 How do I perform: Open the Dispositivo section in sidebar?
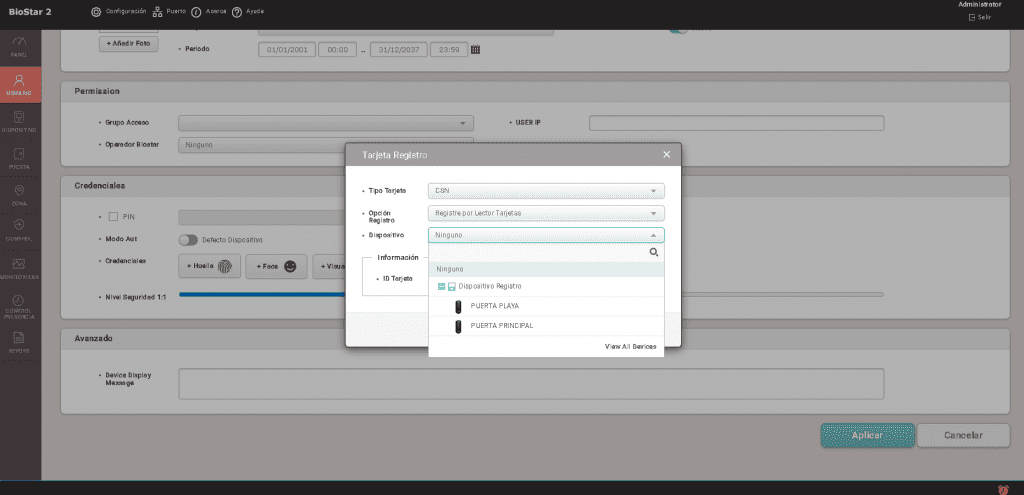click(20, 122)
